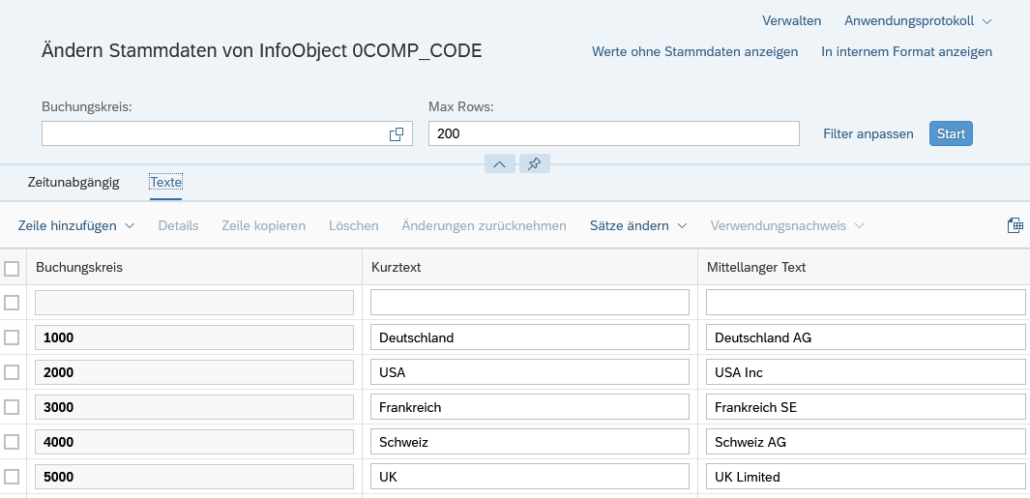Click the Details toolbar button
1030x498 pixels.
coord(178,226)
